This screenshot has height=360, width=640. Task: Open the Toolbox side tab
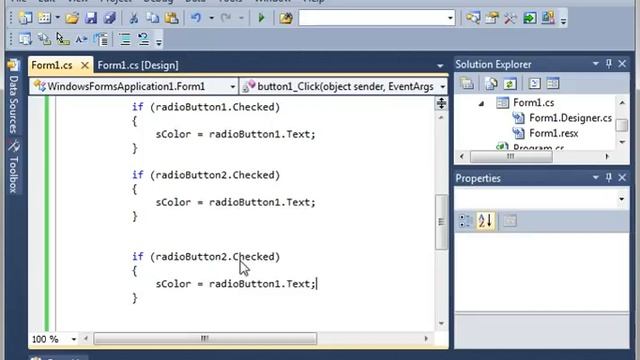pos(13,167)
